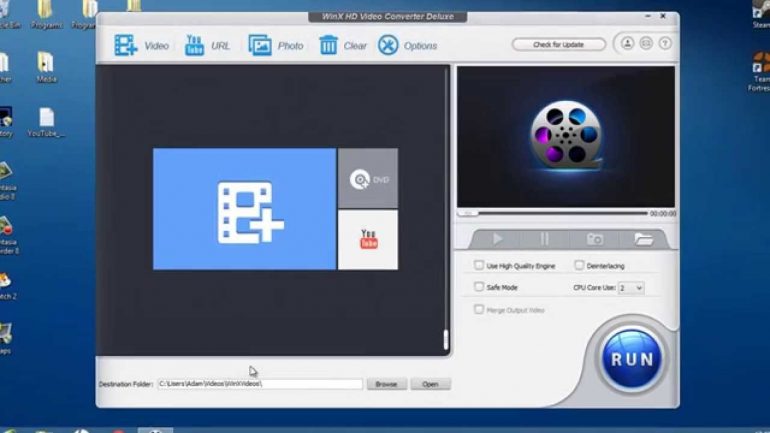Open the YouTube URL downloader toolbar button

click(x=207, y=46)
